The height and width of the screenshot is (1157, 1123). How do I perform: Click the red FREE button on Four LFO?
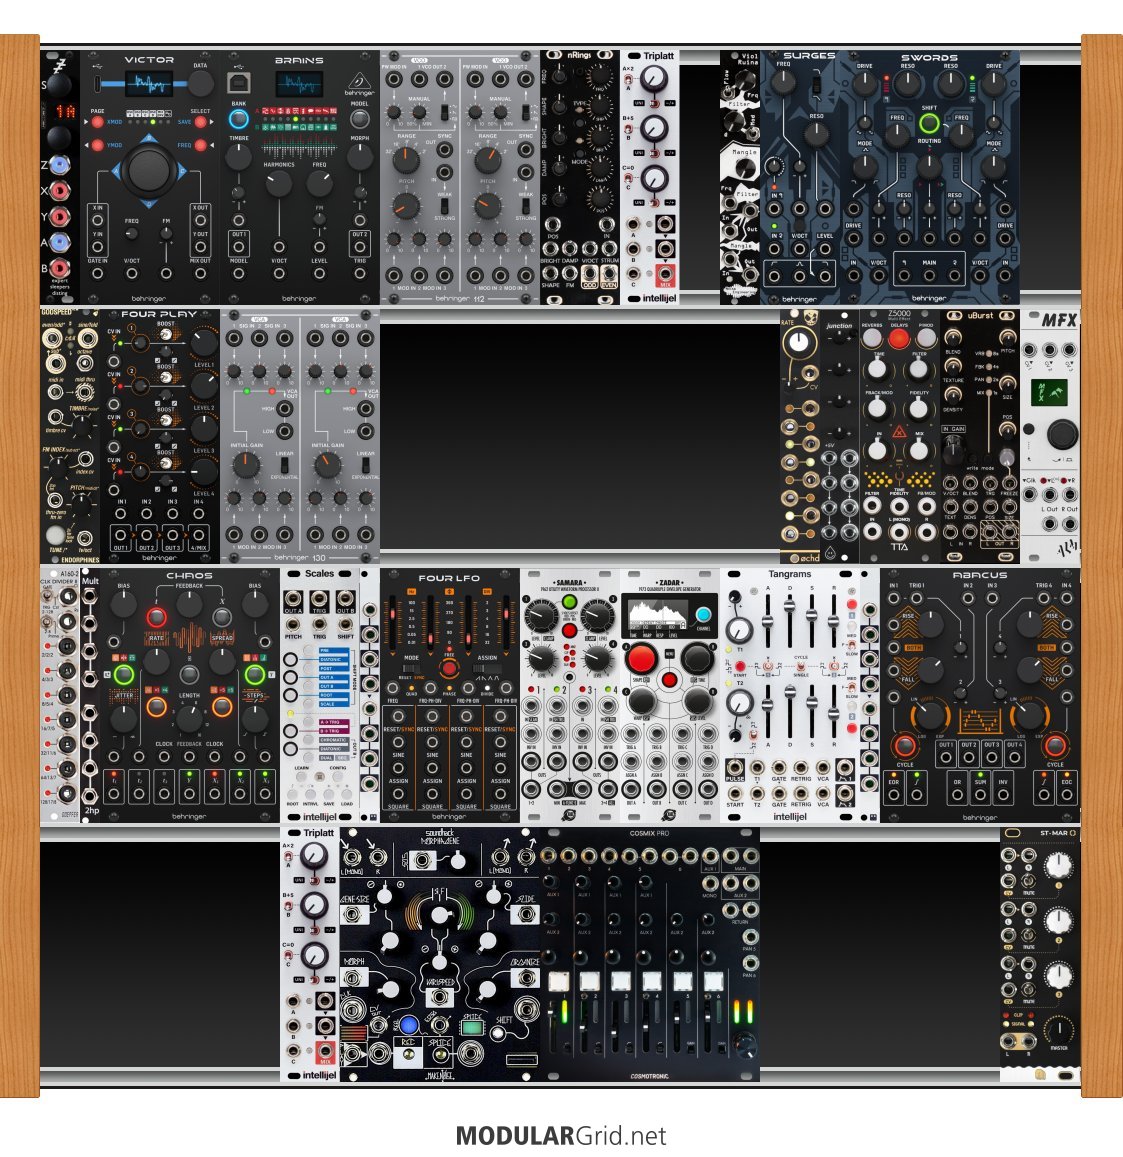[449, 669]
